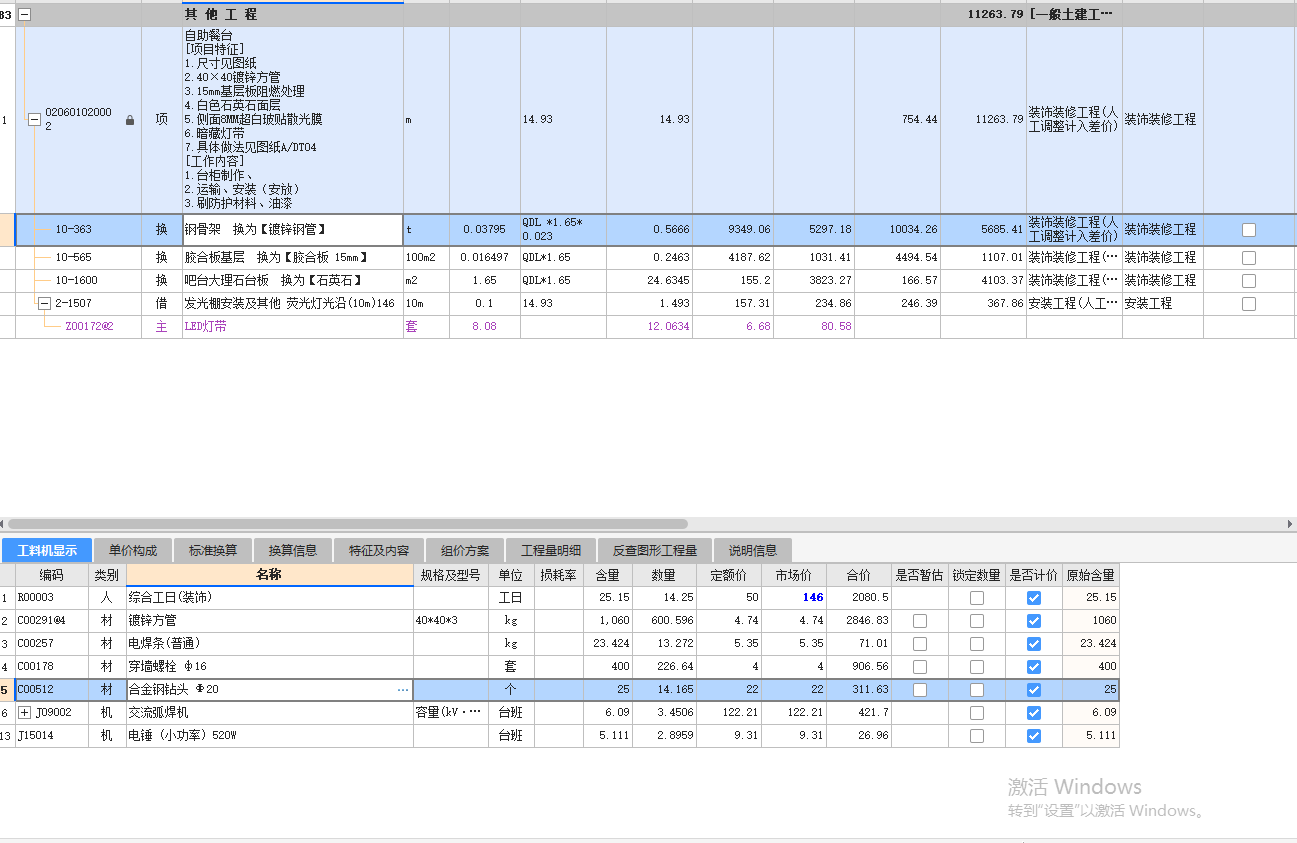Click the lock icon on item 020601020002
Viewport: 1297px width, 843px height.
[129, 120]
